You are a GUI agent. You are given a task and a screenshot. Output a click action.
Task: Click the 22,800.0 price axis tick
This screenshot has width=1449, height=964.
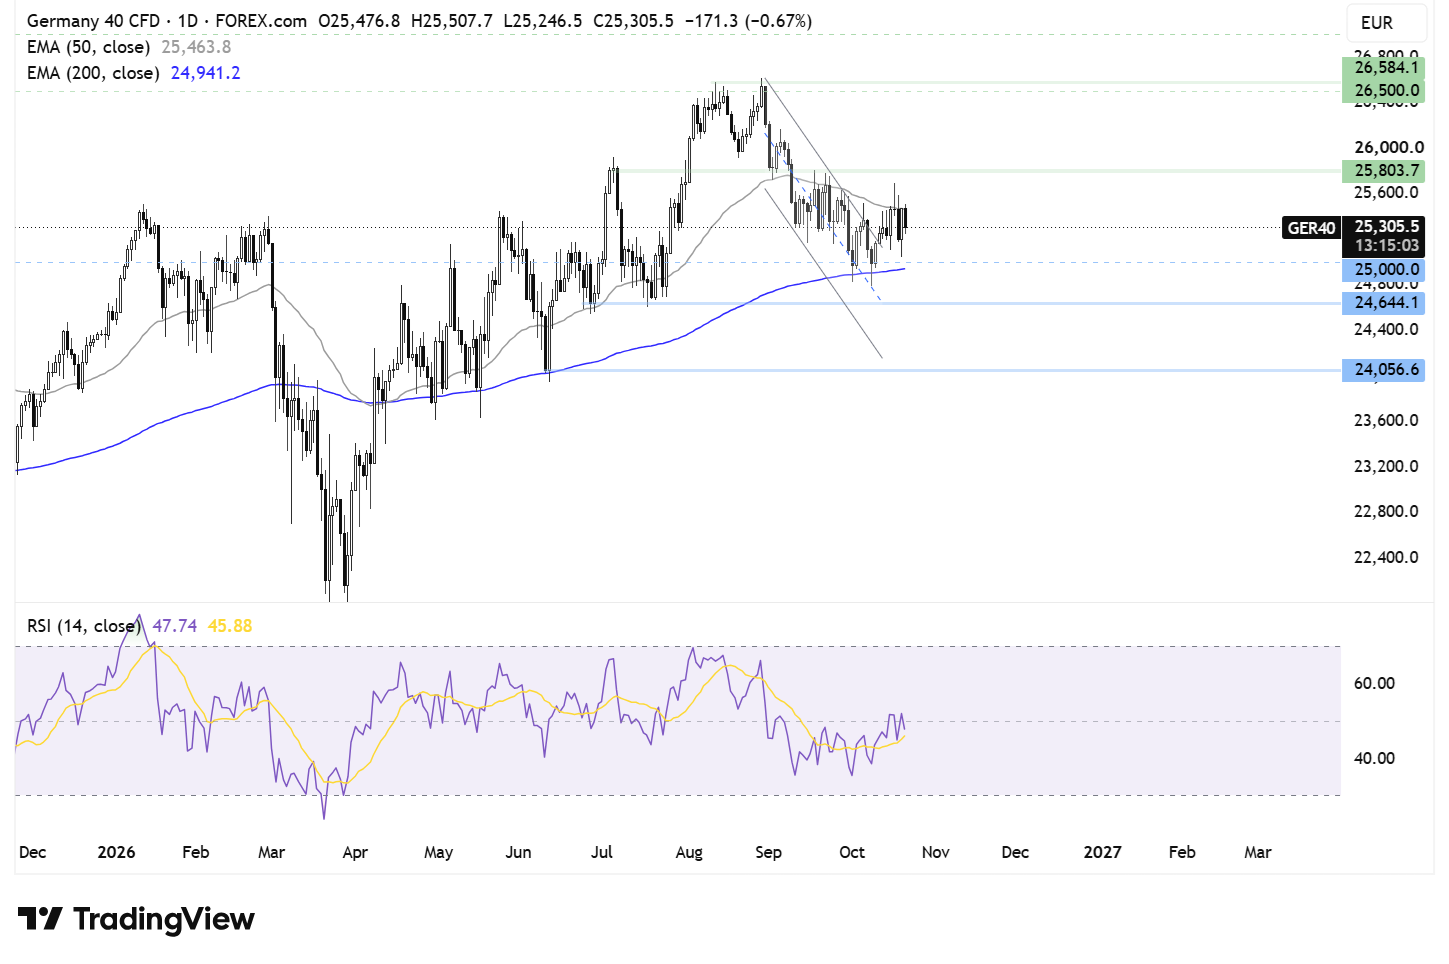[1387, 512]
